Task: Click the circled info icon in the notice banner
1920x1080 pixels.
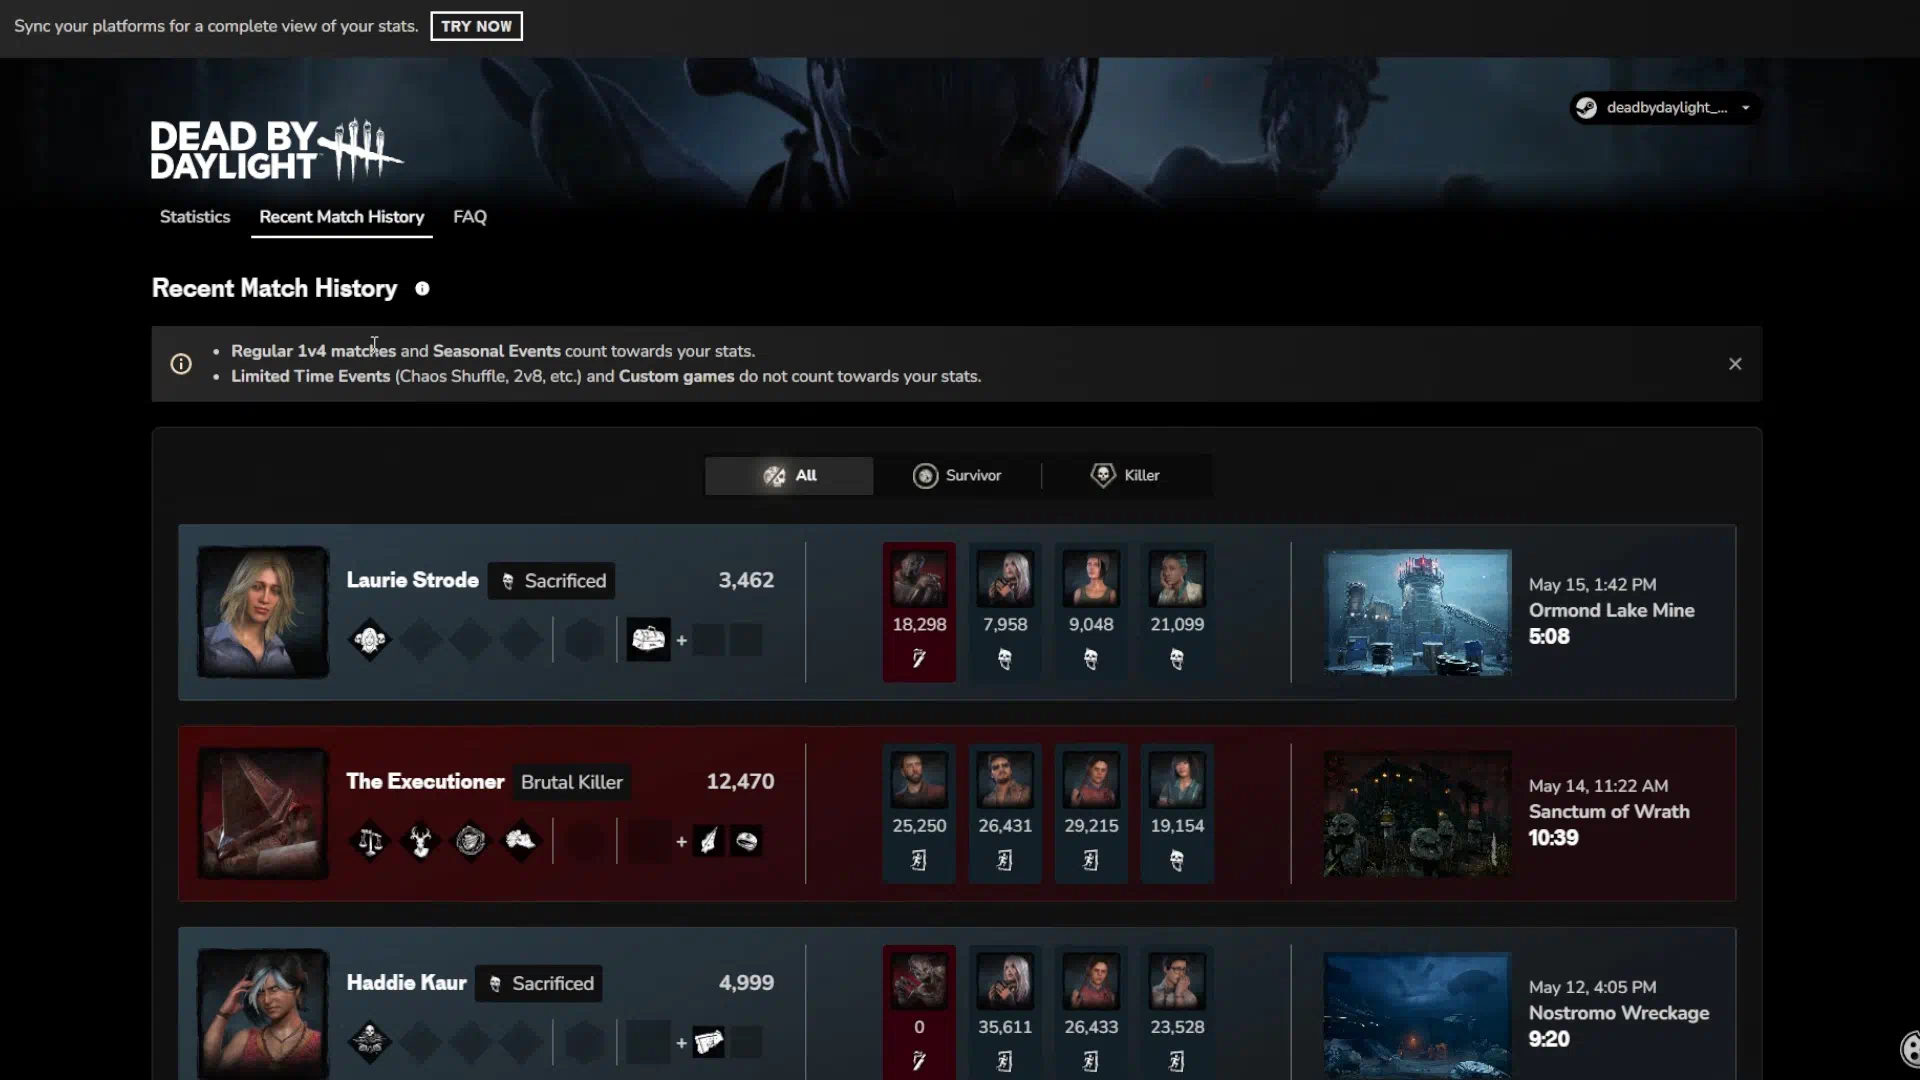Action: 181,364
